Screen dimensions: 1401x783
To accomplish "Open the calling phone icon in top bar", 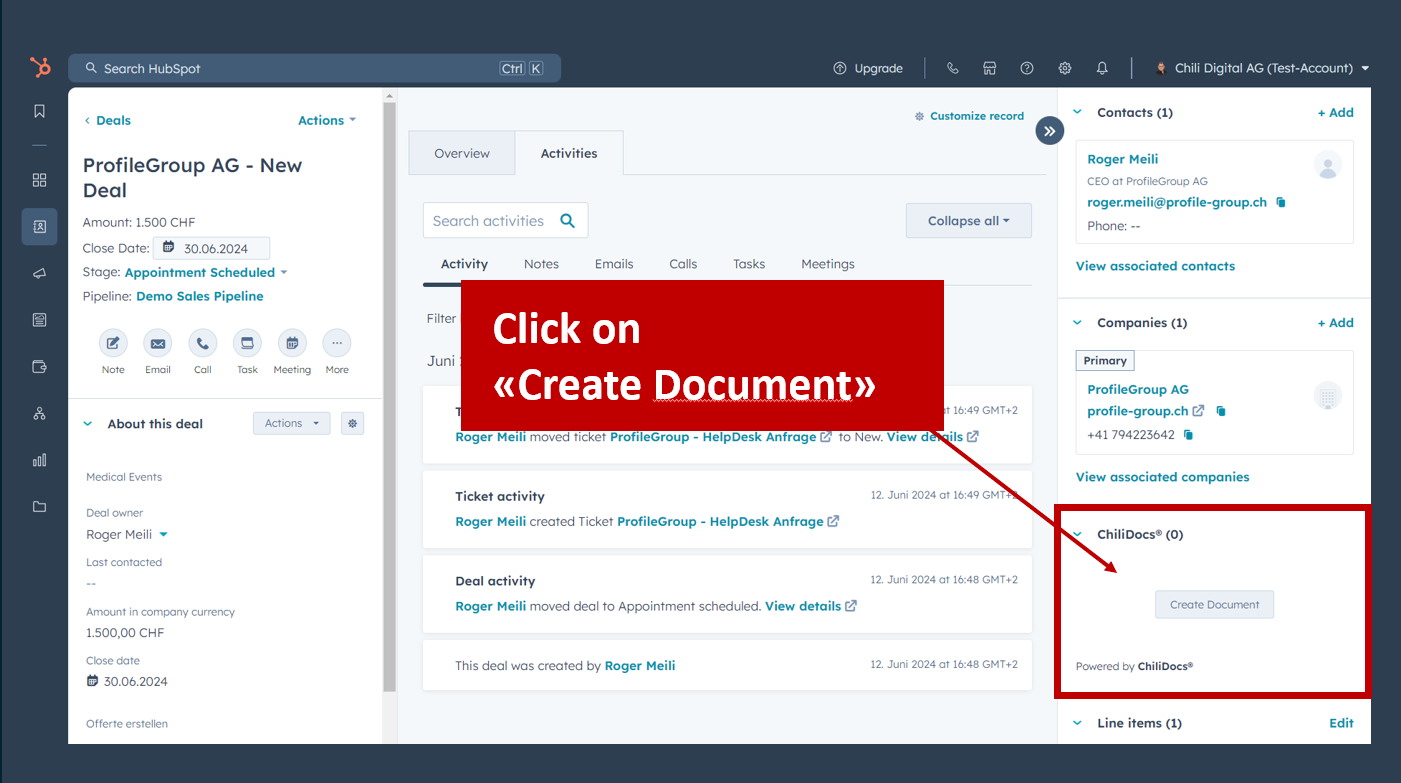I will 952,68.
